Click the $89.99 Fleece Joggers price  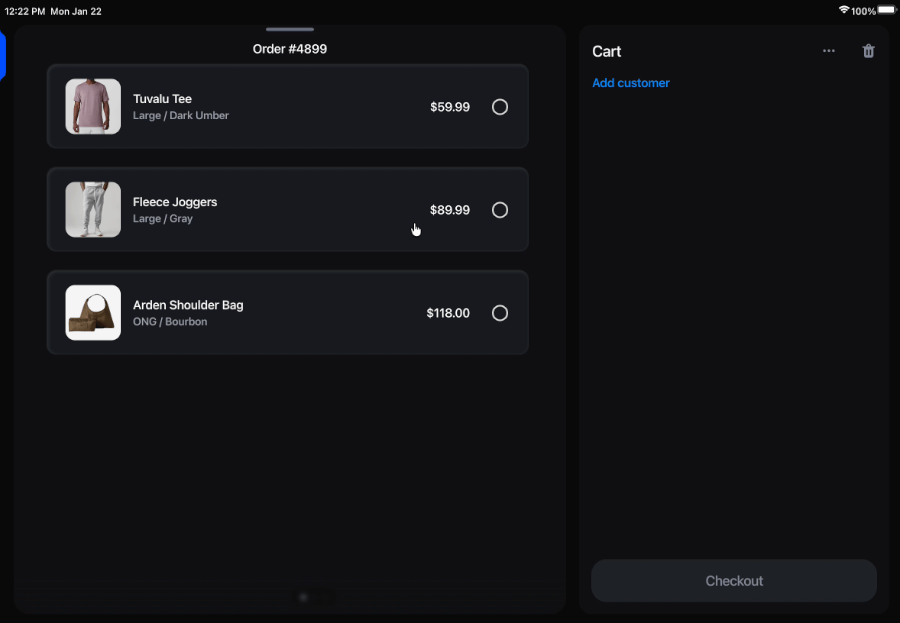pos(449,210)
